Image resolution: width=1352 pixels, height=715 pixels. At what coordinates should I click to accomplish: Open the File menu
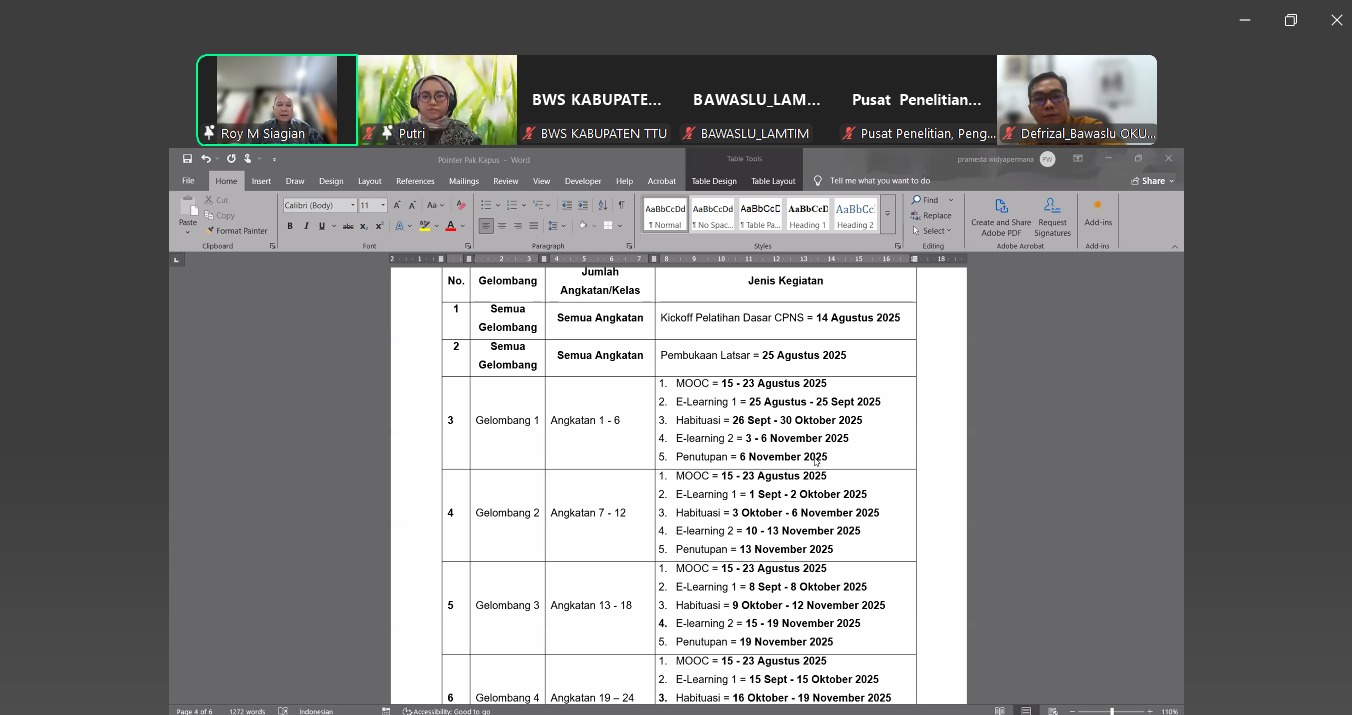(188, 181)
